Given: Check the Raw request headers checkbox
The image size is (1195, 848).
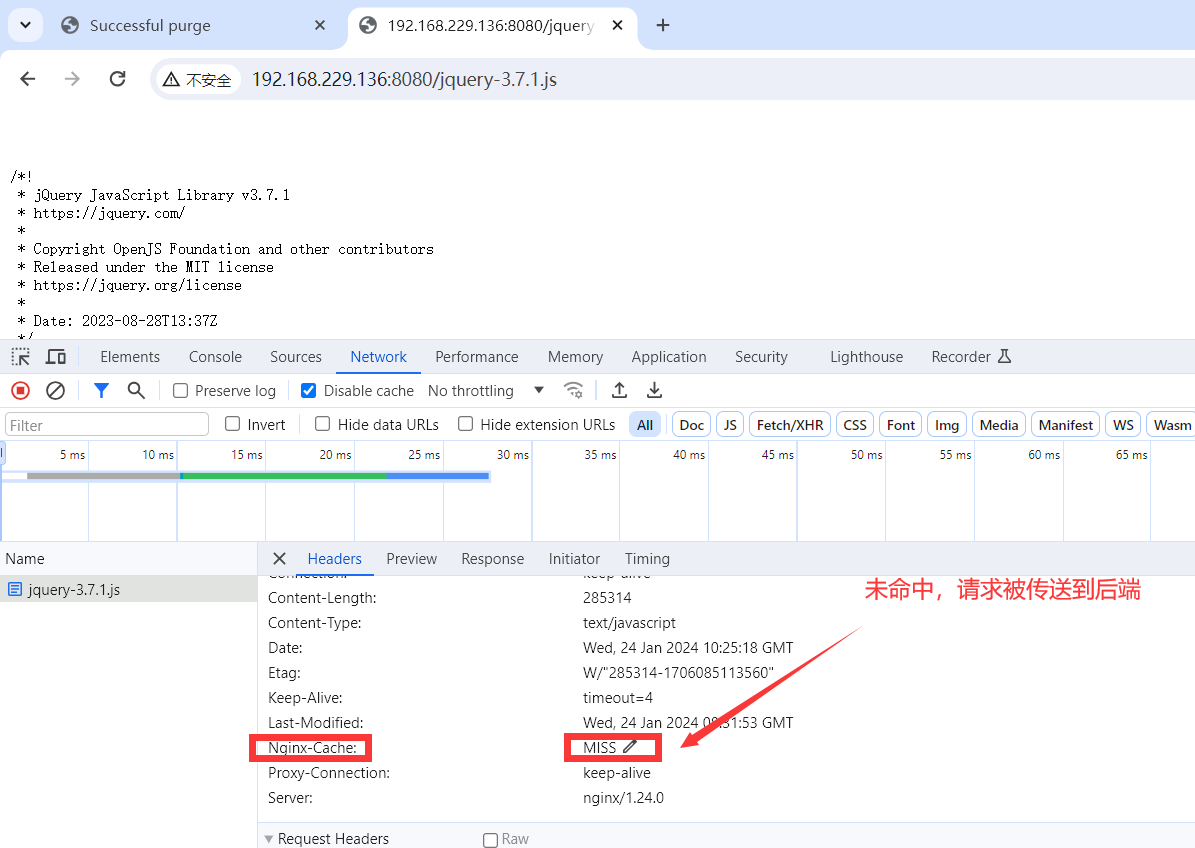Looking at the screenshot, I should (x=491, y=840).
